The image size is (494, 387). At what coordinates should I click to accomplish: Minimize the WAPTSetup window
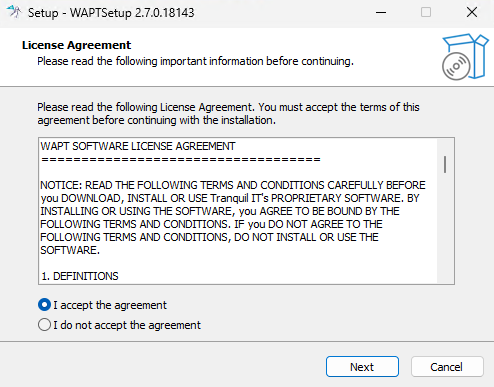tap(381, 13)
